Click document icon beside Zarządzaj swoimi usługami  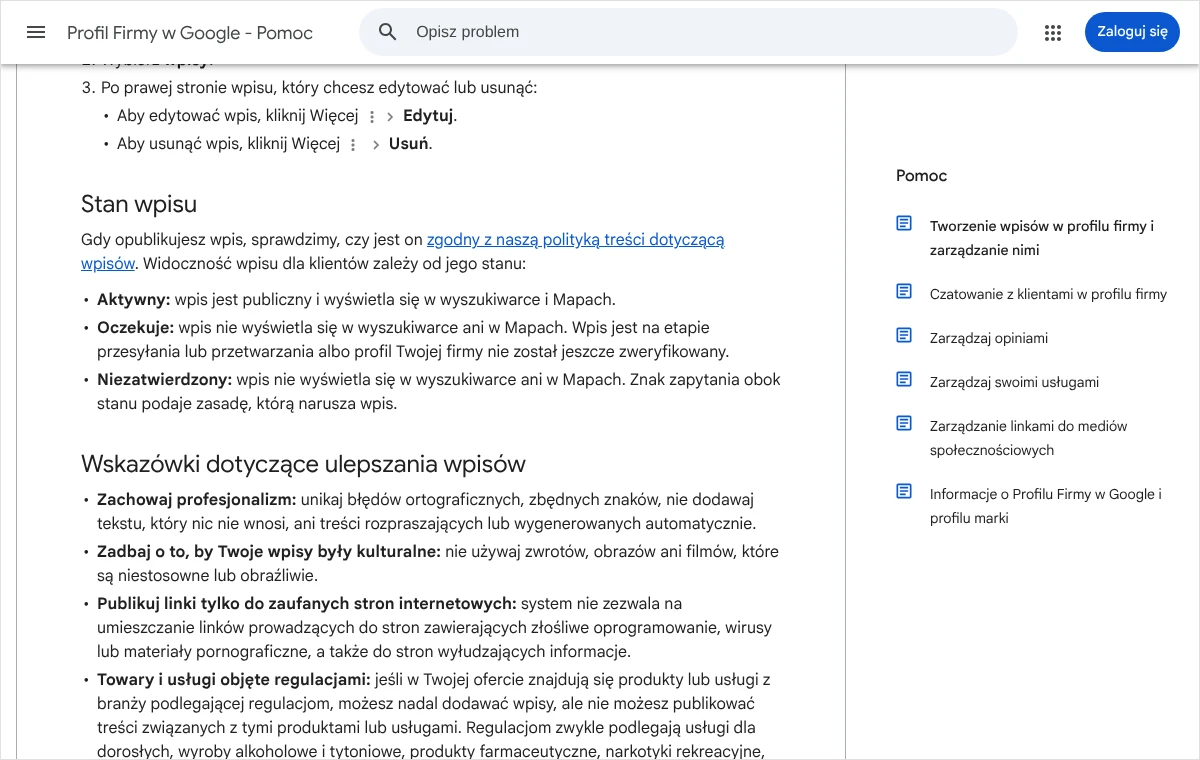pyautogui.click(x=904, y=379)
